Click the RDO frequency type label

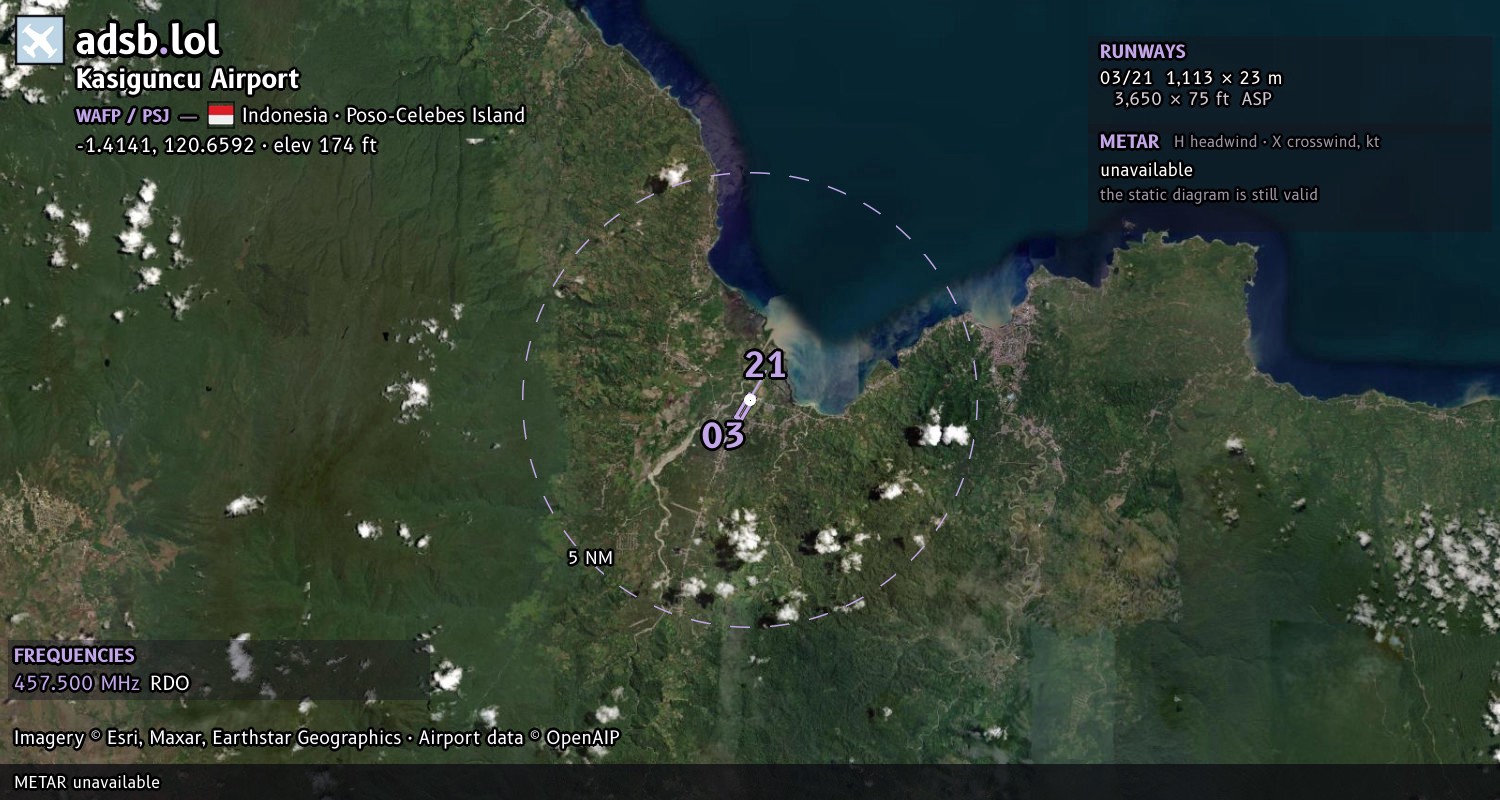click(169, 684)
